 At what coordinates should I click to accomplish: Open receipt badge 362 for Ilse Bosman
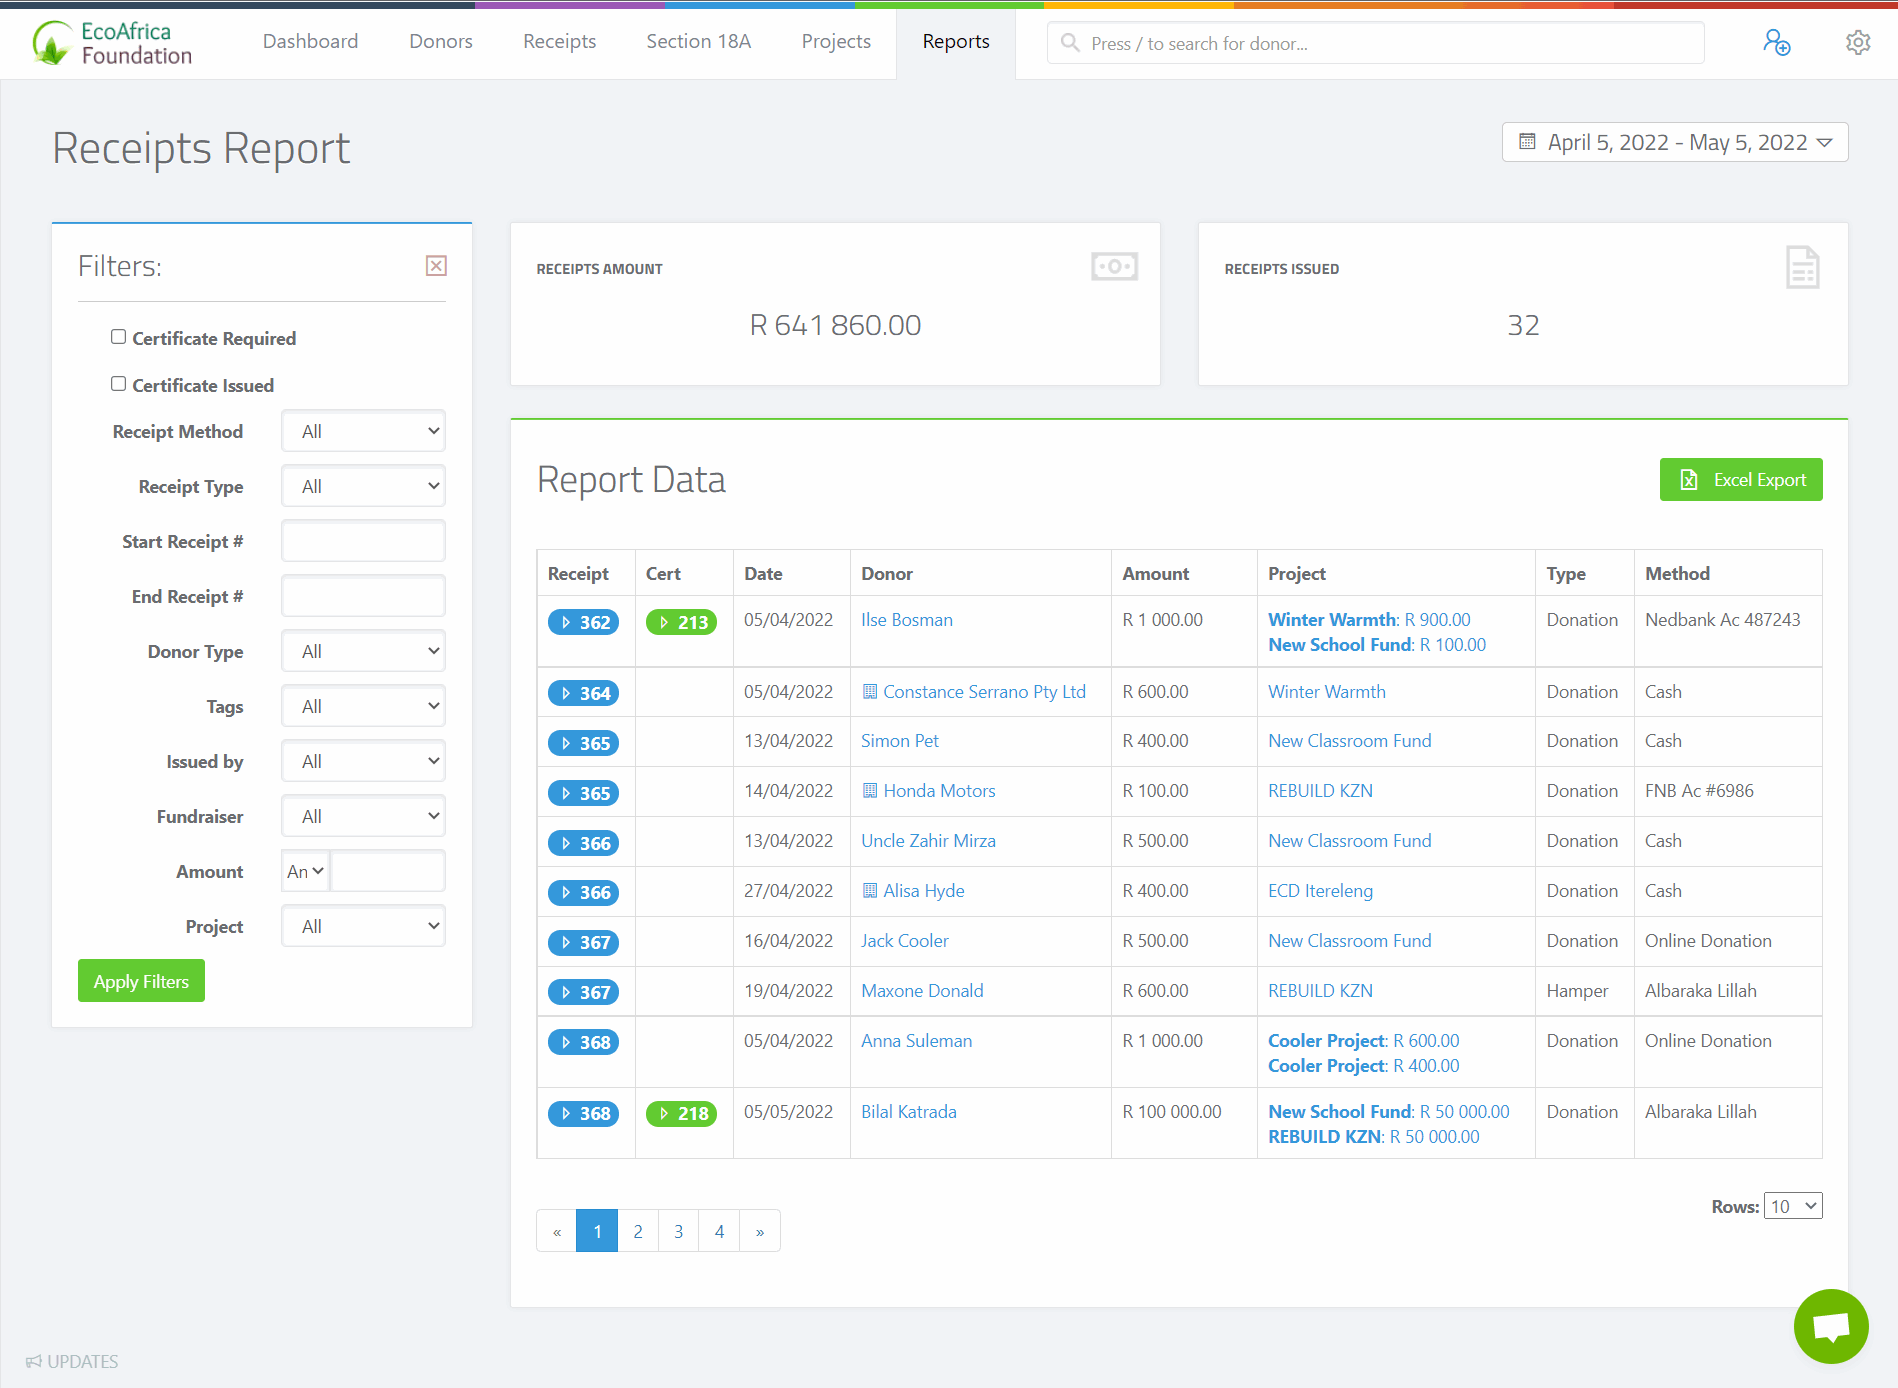pos(584,622)
